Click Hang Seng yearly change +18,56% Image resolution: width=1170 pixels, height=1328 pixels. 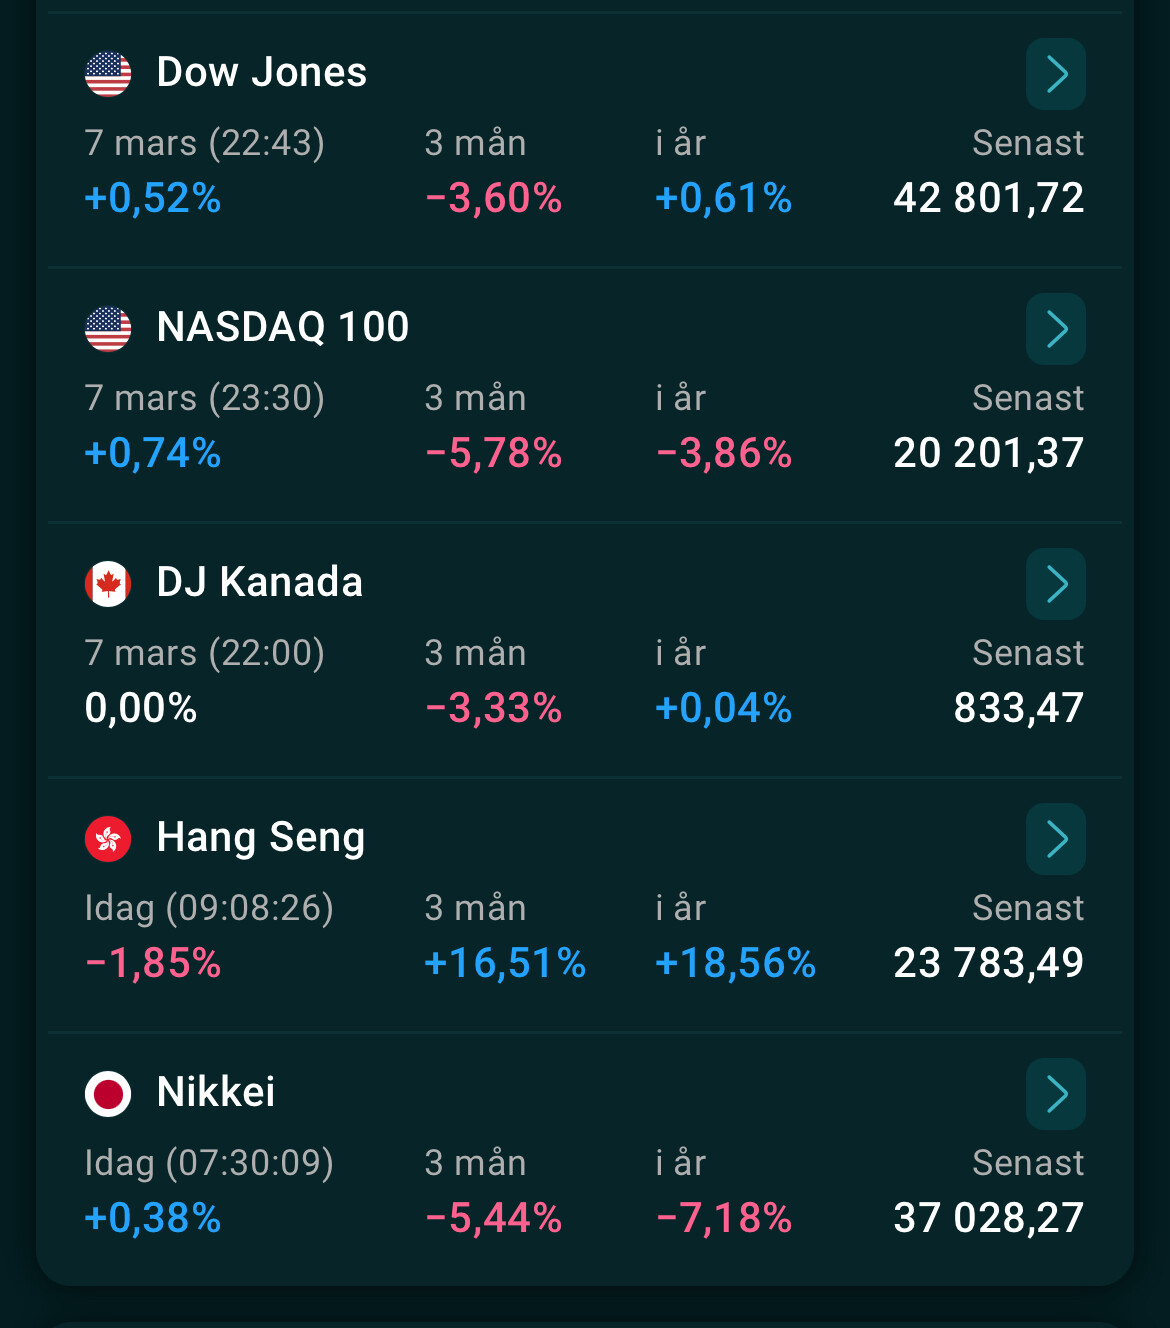pyautogui.click(x=735, y=963)
